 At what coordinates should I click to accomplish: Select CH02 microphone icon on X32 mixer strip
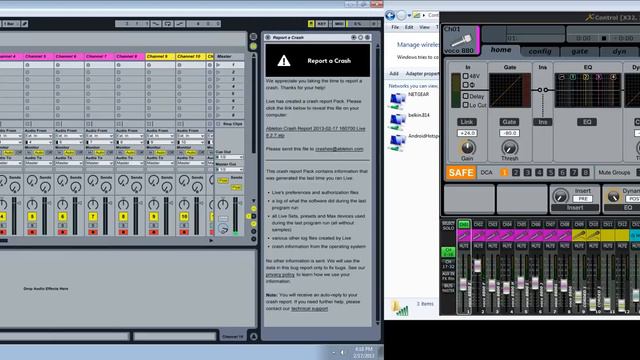478,235
